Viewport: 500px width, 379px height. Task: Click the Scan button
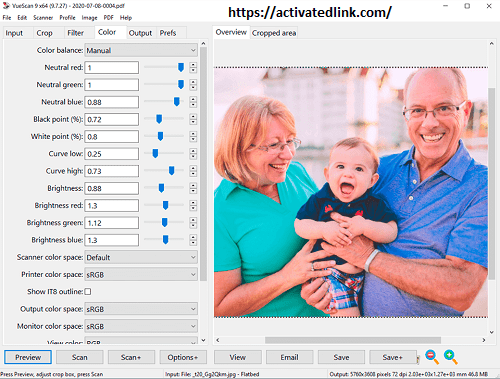pos(80,357)
